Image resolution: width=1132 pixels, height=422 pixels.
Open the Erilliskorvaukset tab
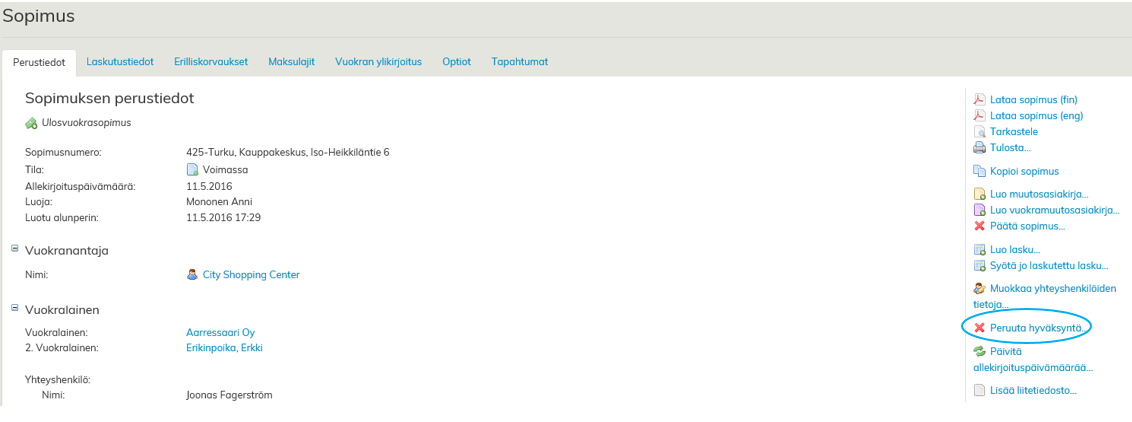click(211, 62)
